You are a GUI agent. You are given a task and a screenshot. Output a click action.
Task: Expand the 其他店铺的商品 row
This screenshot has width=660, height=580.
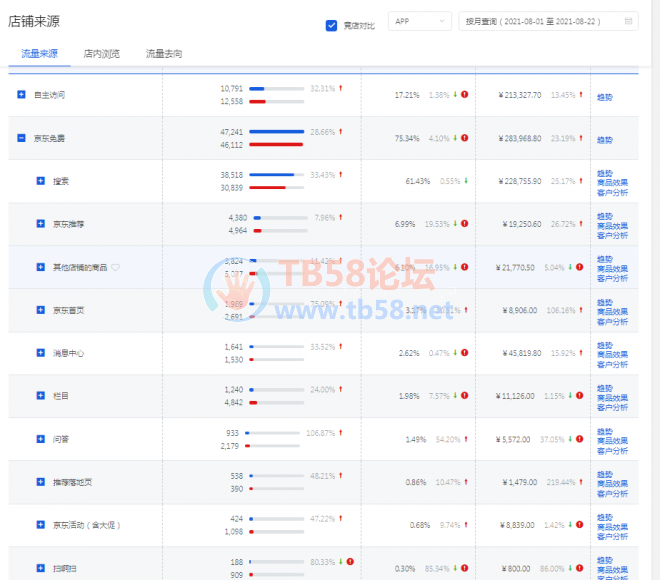(x=40, y=267)
